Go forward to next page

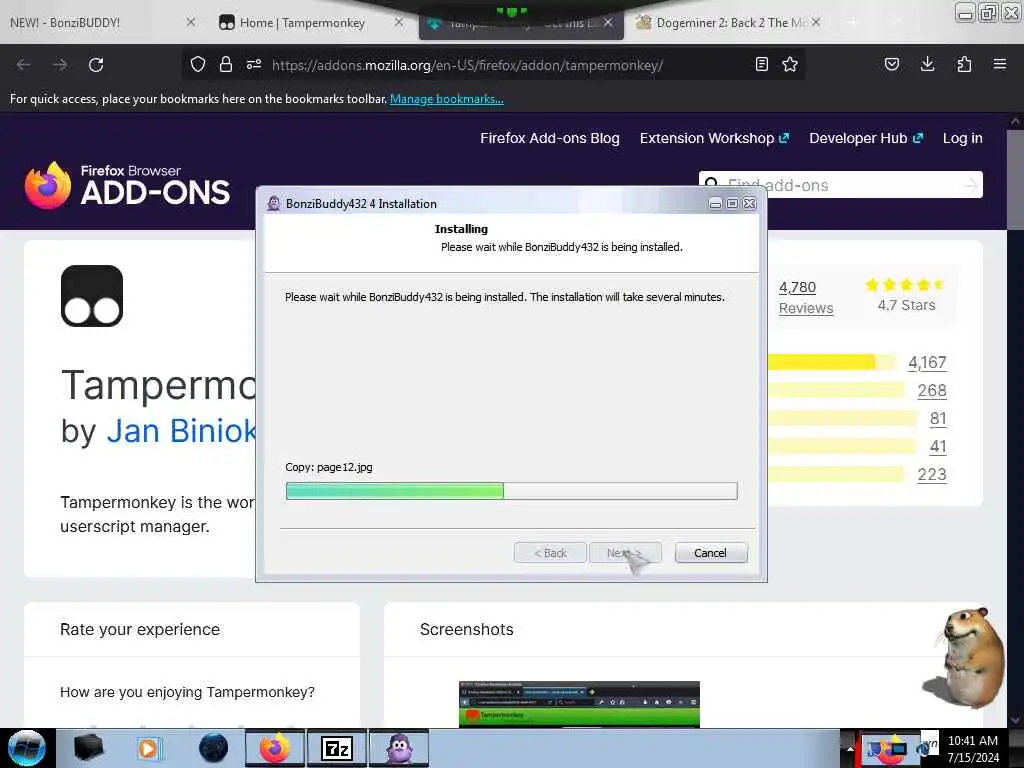coord(59,65)
